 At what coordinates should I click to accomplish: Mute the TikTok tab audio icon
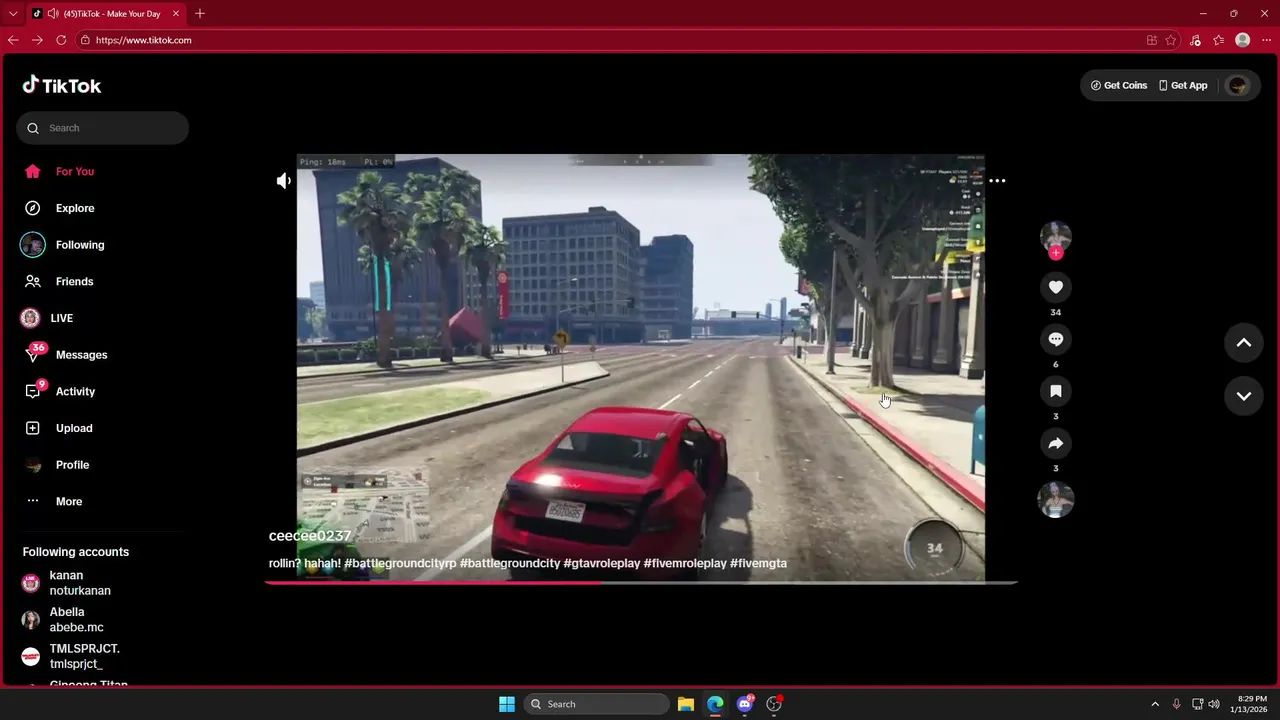tap(51, 13)
